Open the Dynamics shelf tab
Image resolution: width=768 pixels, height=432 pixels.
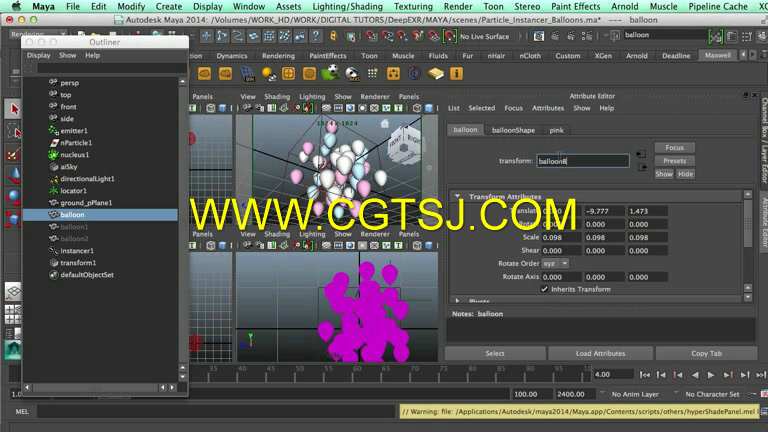232,56
